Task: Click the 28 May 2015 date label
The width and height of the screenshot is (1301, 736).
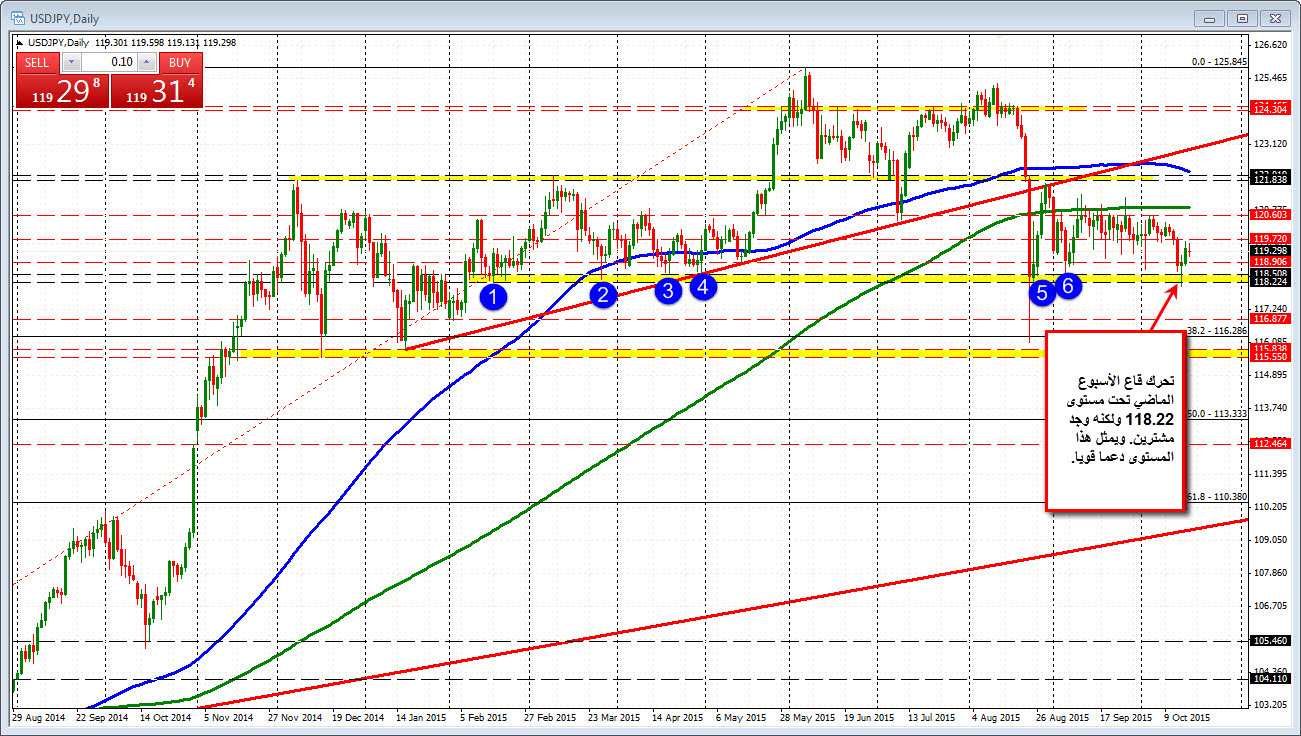Action: pyautogui.click(x=806, y=718)
